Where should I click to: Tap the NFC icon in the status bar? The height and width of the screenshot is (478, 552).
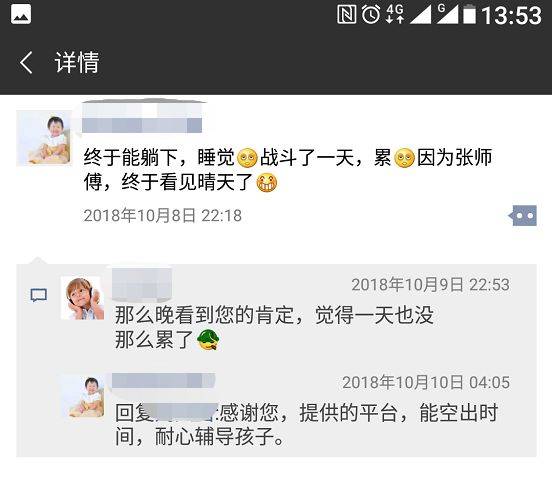click(346, 15)
